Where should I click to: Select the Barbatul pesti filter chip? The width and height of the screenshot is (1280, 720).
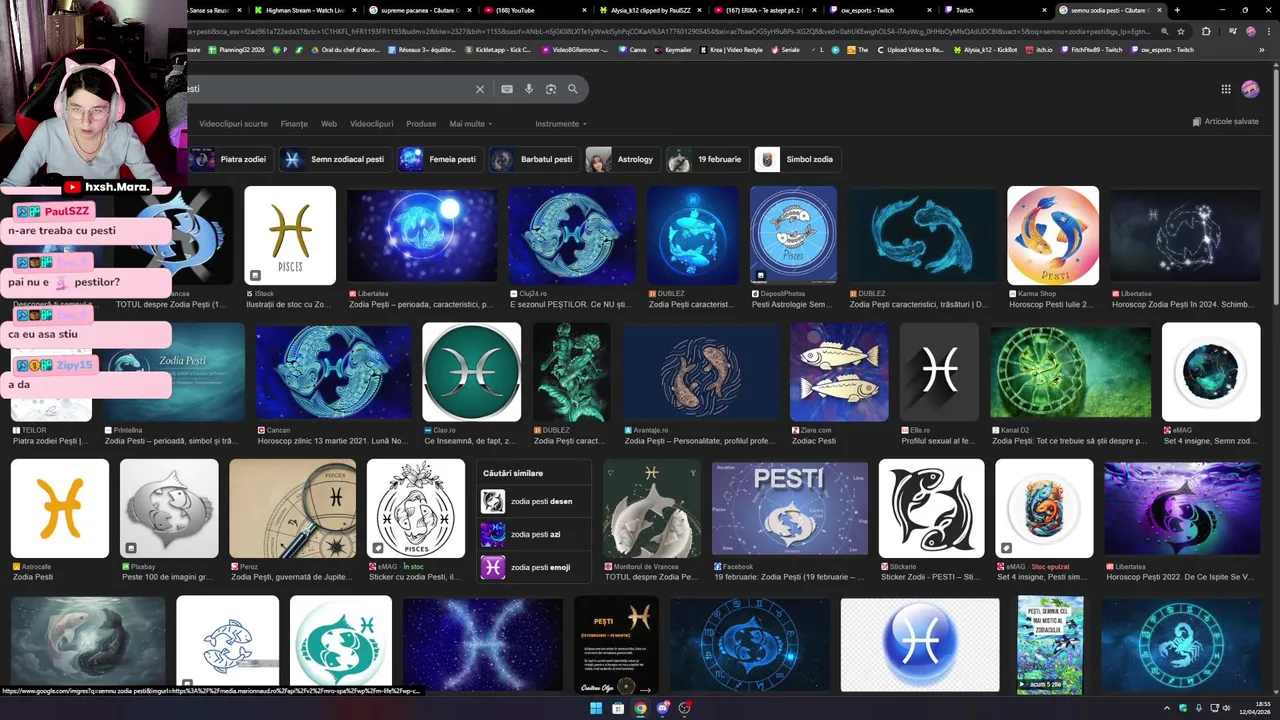click(x=535, y=159)
